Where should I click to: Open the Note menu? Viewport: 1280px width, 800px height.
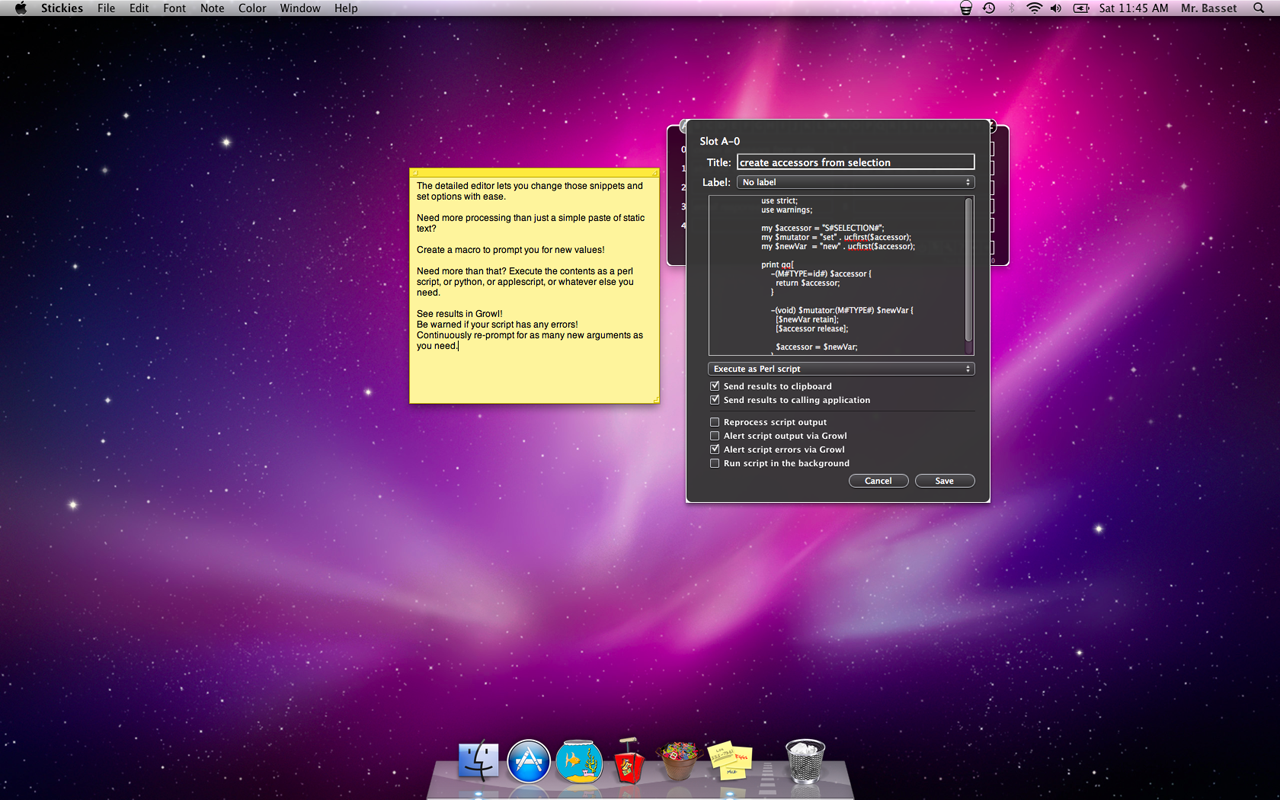tap(212, 8)
